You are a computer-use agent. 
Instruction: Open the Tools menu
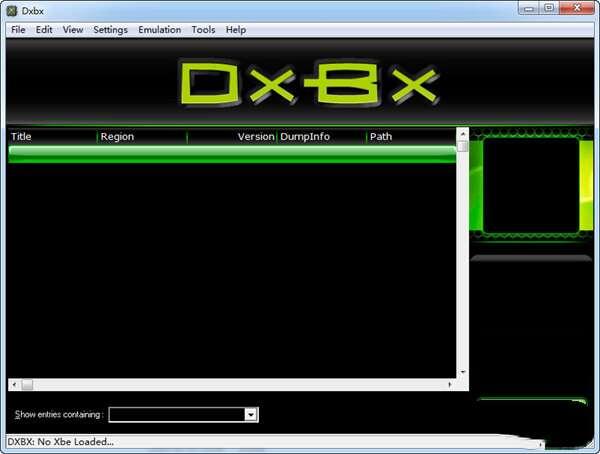click(x=203, y=30)
